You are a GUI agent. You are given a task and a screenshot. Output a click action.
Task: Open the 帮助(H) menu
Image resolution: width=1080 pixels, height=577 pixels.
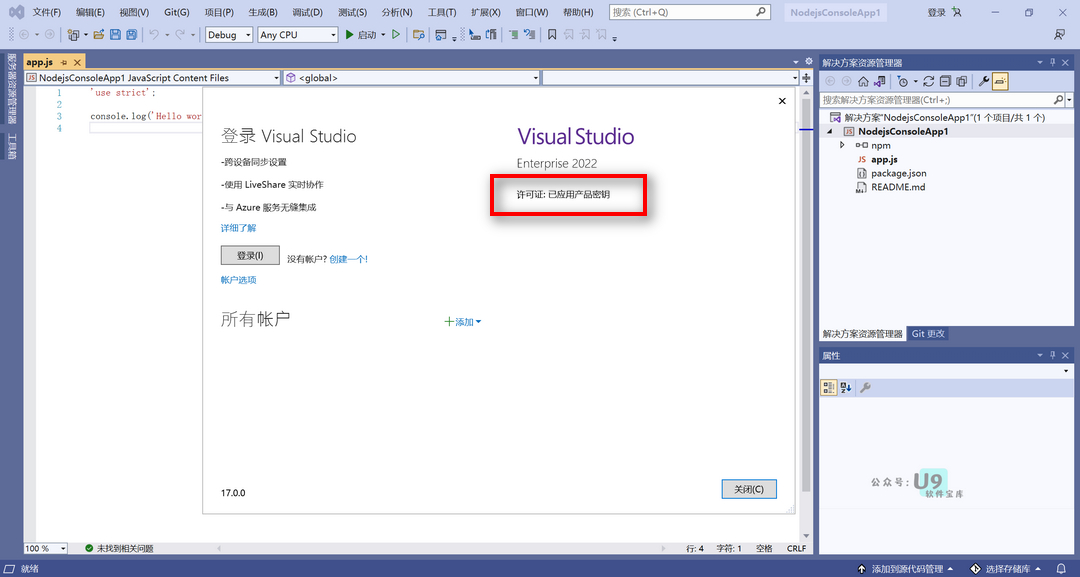578,12
